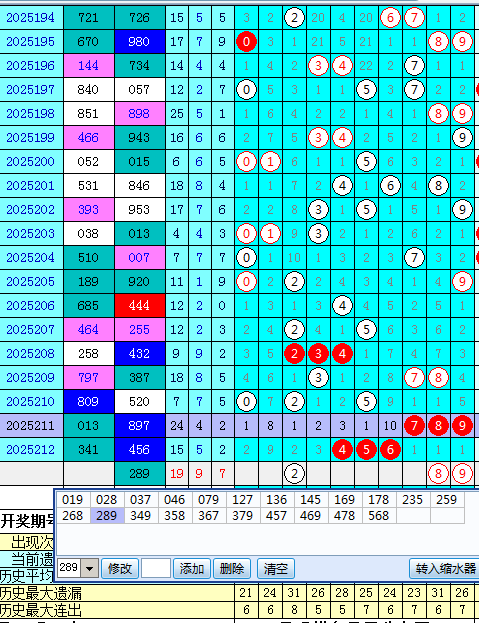Click the 添加 button
Image resolution: width=479 pixels, height=623 pixels.
coord(192,569)
